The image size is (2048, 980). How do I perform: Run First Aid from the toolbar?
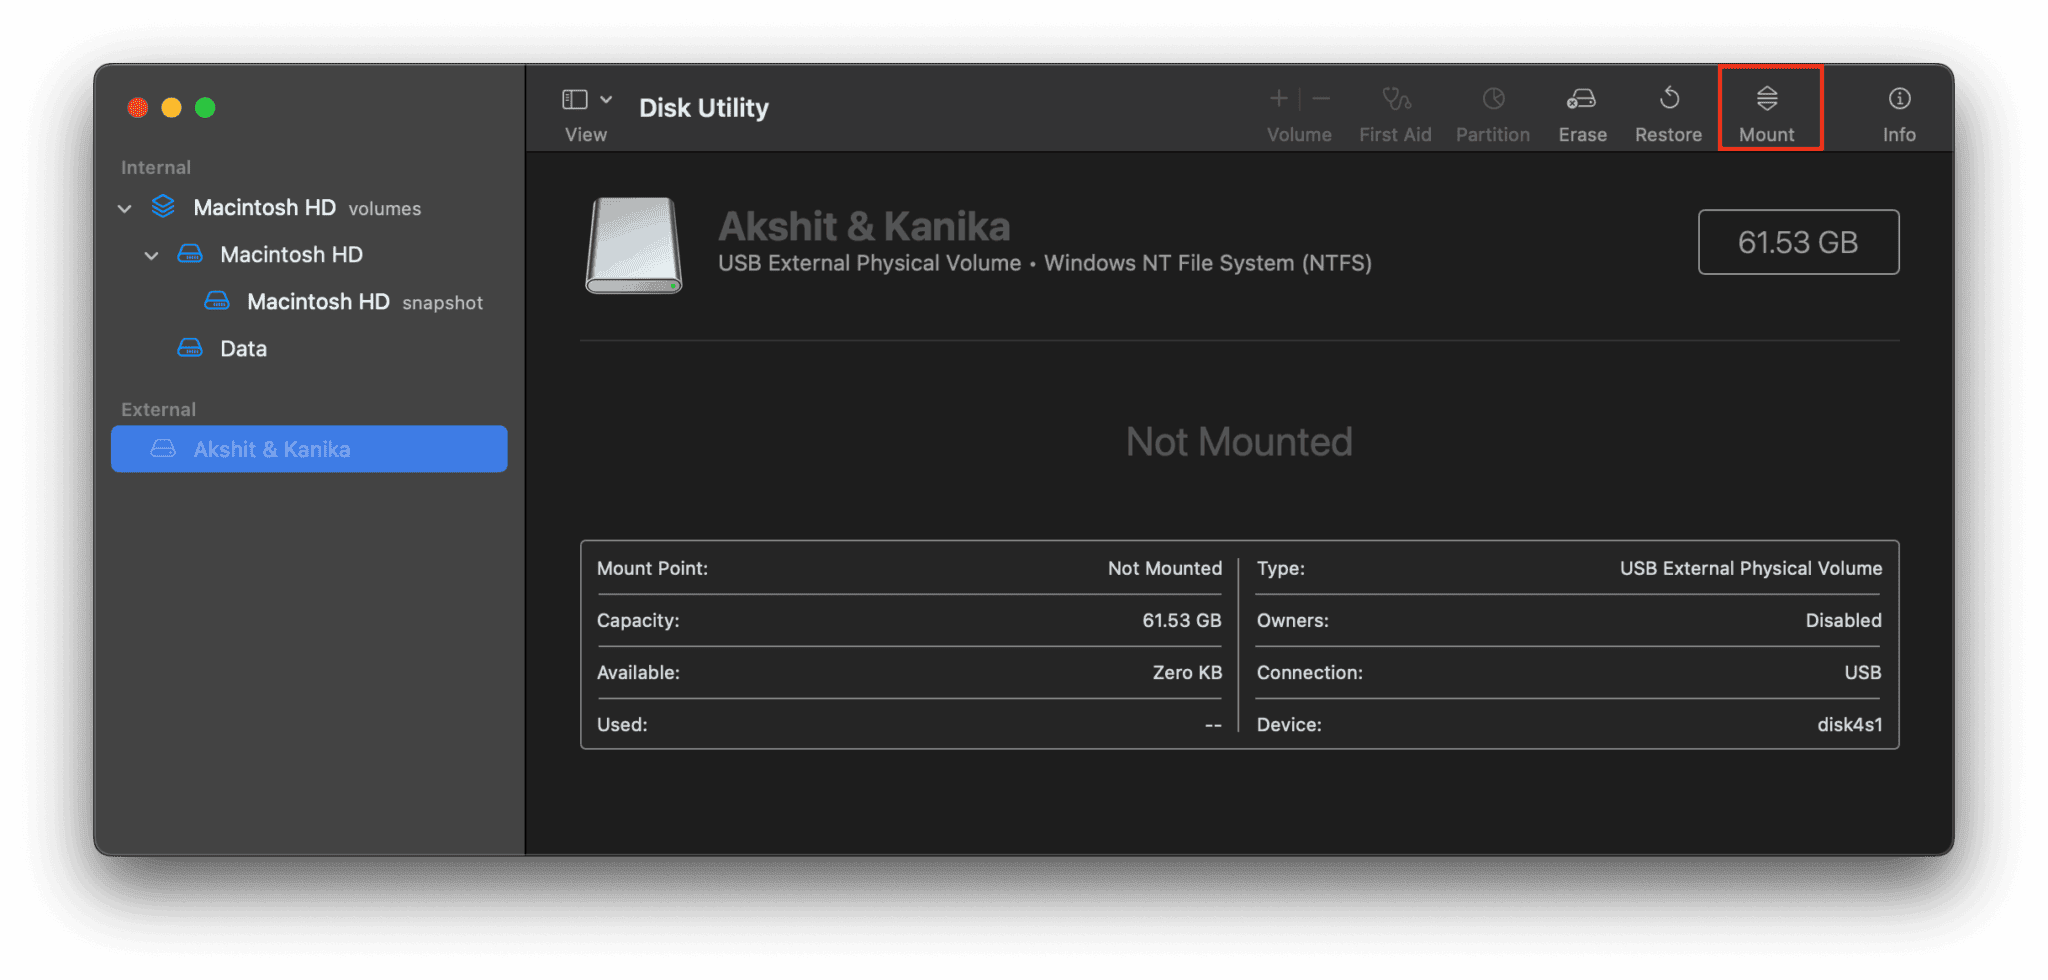tap(1396, 99)
